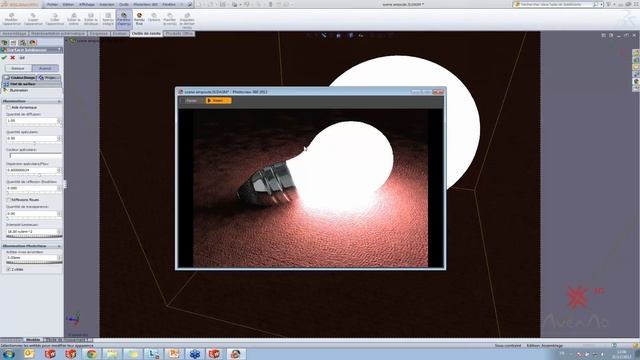This screenshot has height=360, width=640.
Task: Open the PropertyManager tab icon
Action: [13, 42]
